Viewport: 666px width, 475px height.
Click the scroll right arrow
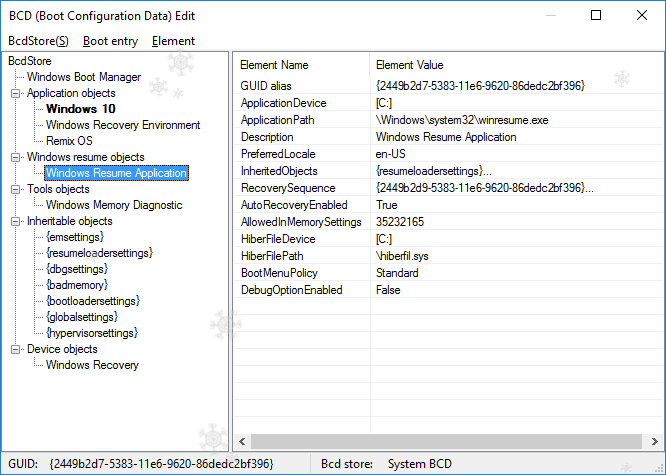pyautogui.click(x=655, y=441)
